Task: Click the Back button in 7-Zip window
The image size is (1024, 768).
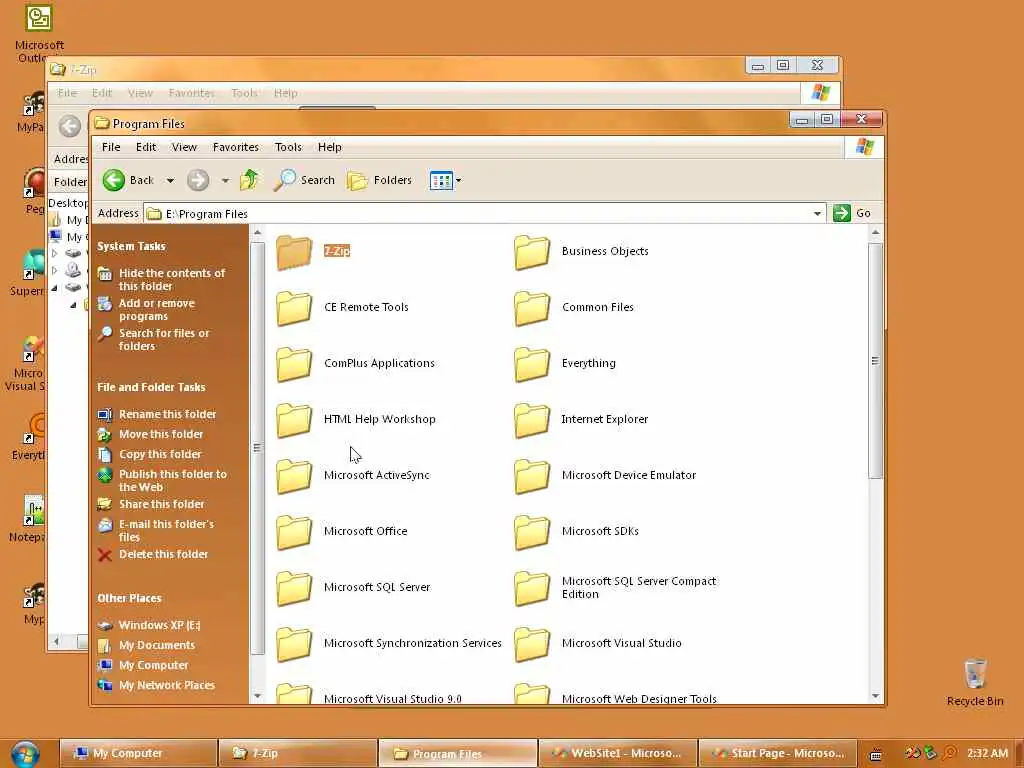Action: 70,126
